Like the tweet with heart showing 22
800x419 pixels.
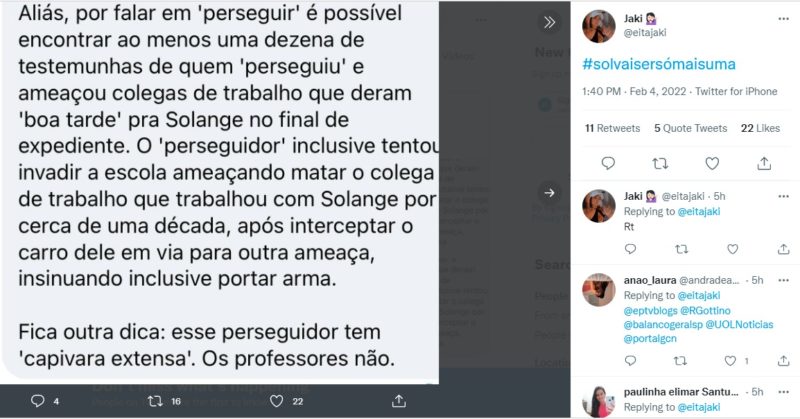click(277, 401)
